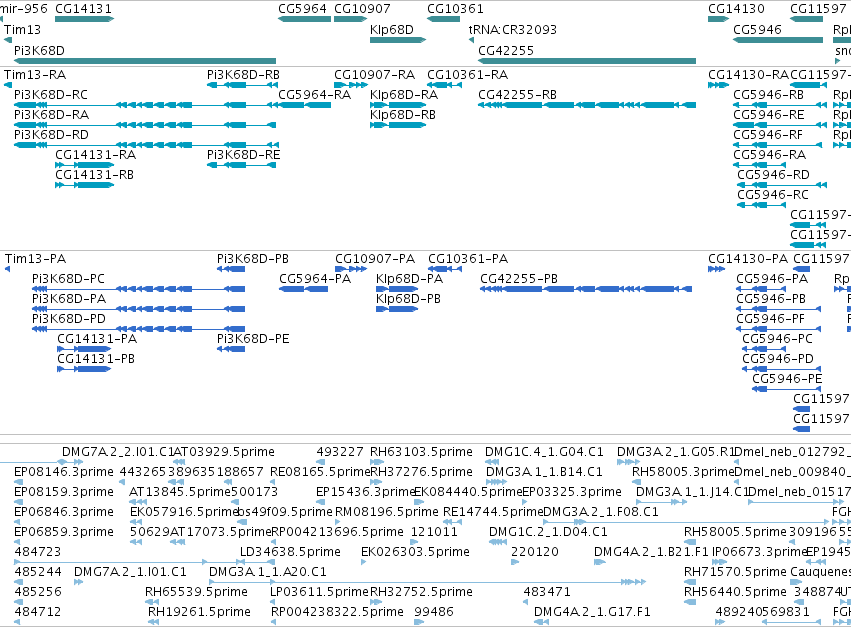Click the RE08165.5prime EST label
Image resolution: width=851 pixels, height=627 pixels.
(320, 472)
